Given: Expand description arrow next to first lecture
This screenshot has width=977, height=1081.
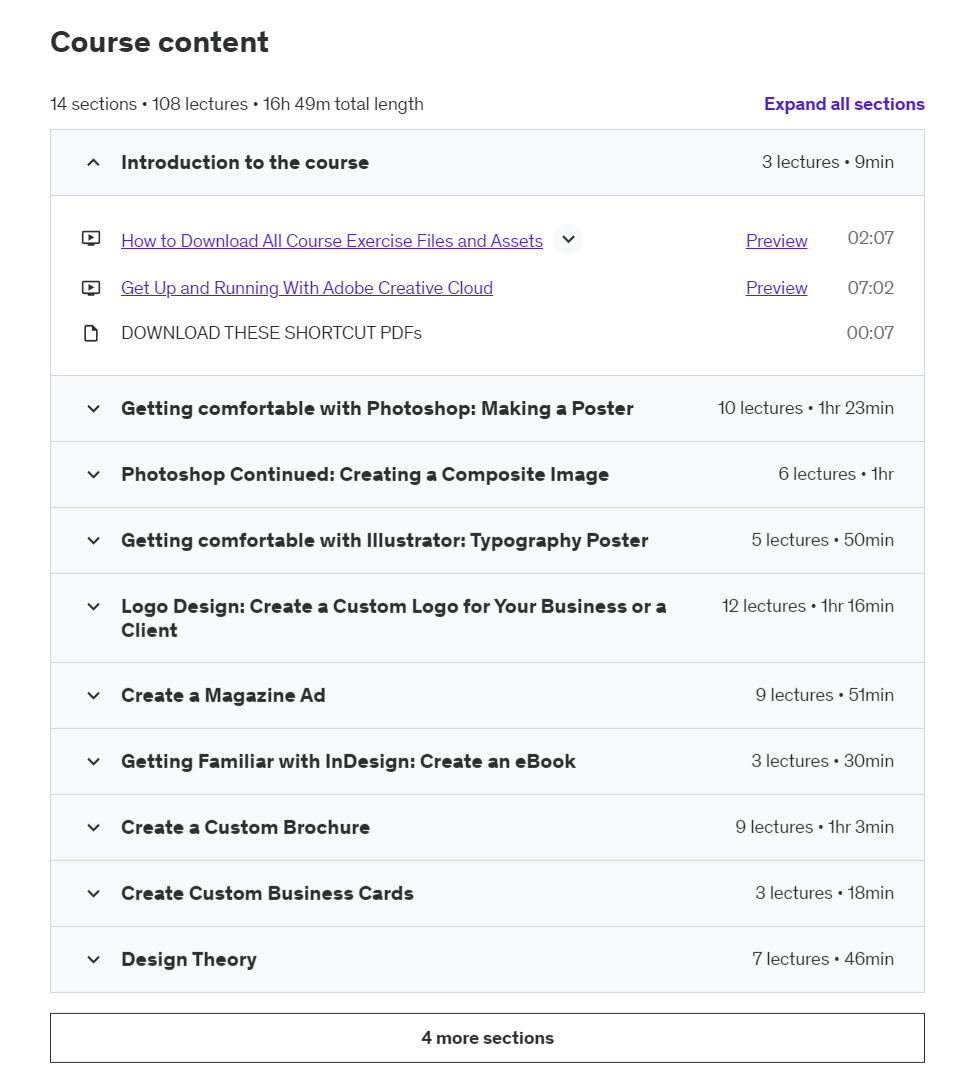Looking at the screenshot, I should click(568, 239).
